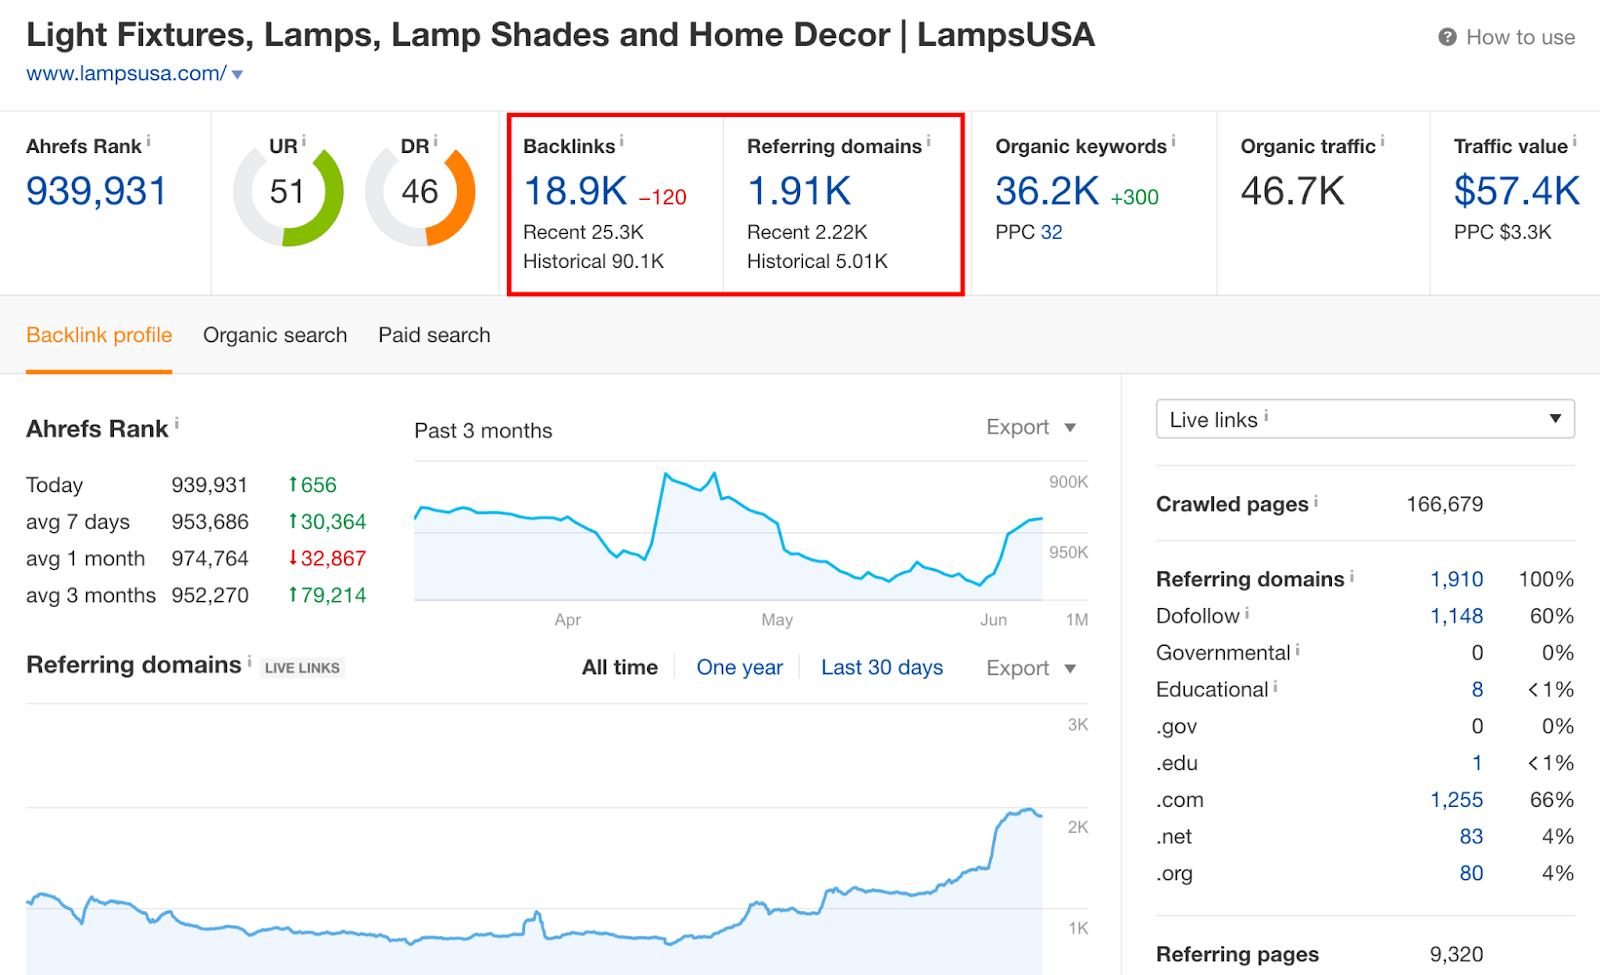Click the info icon inside Live links box
1600x975 pixels.
tap(1266, 415)
